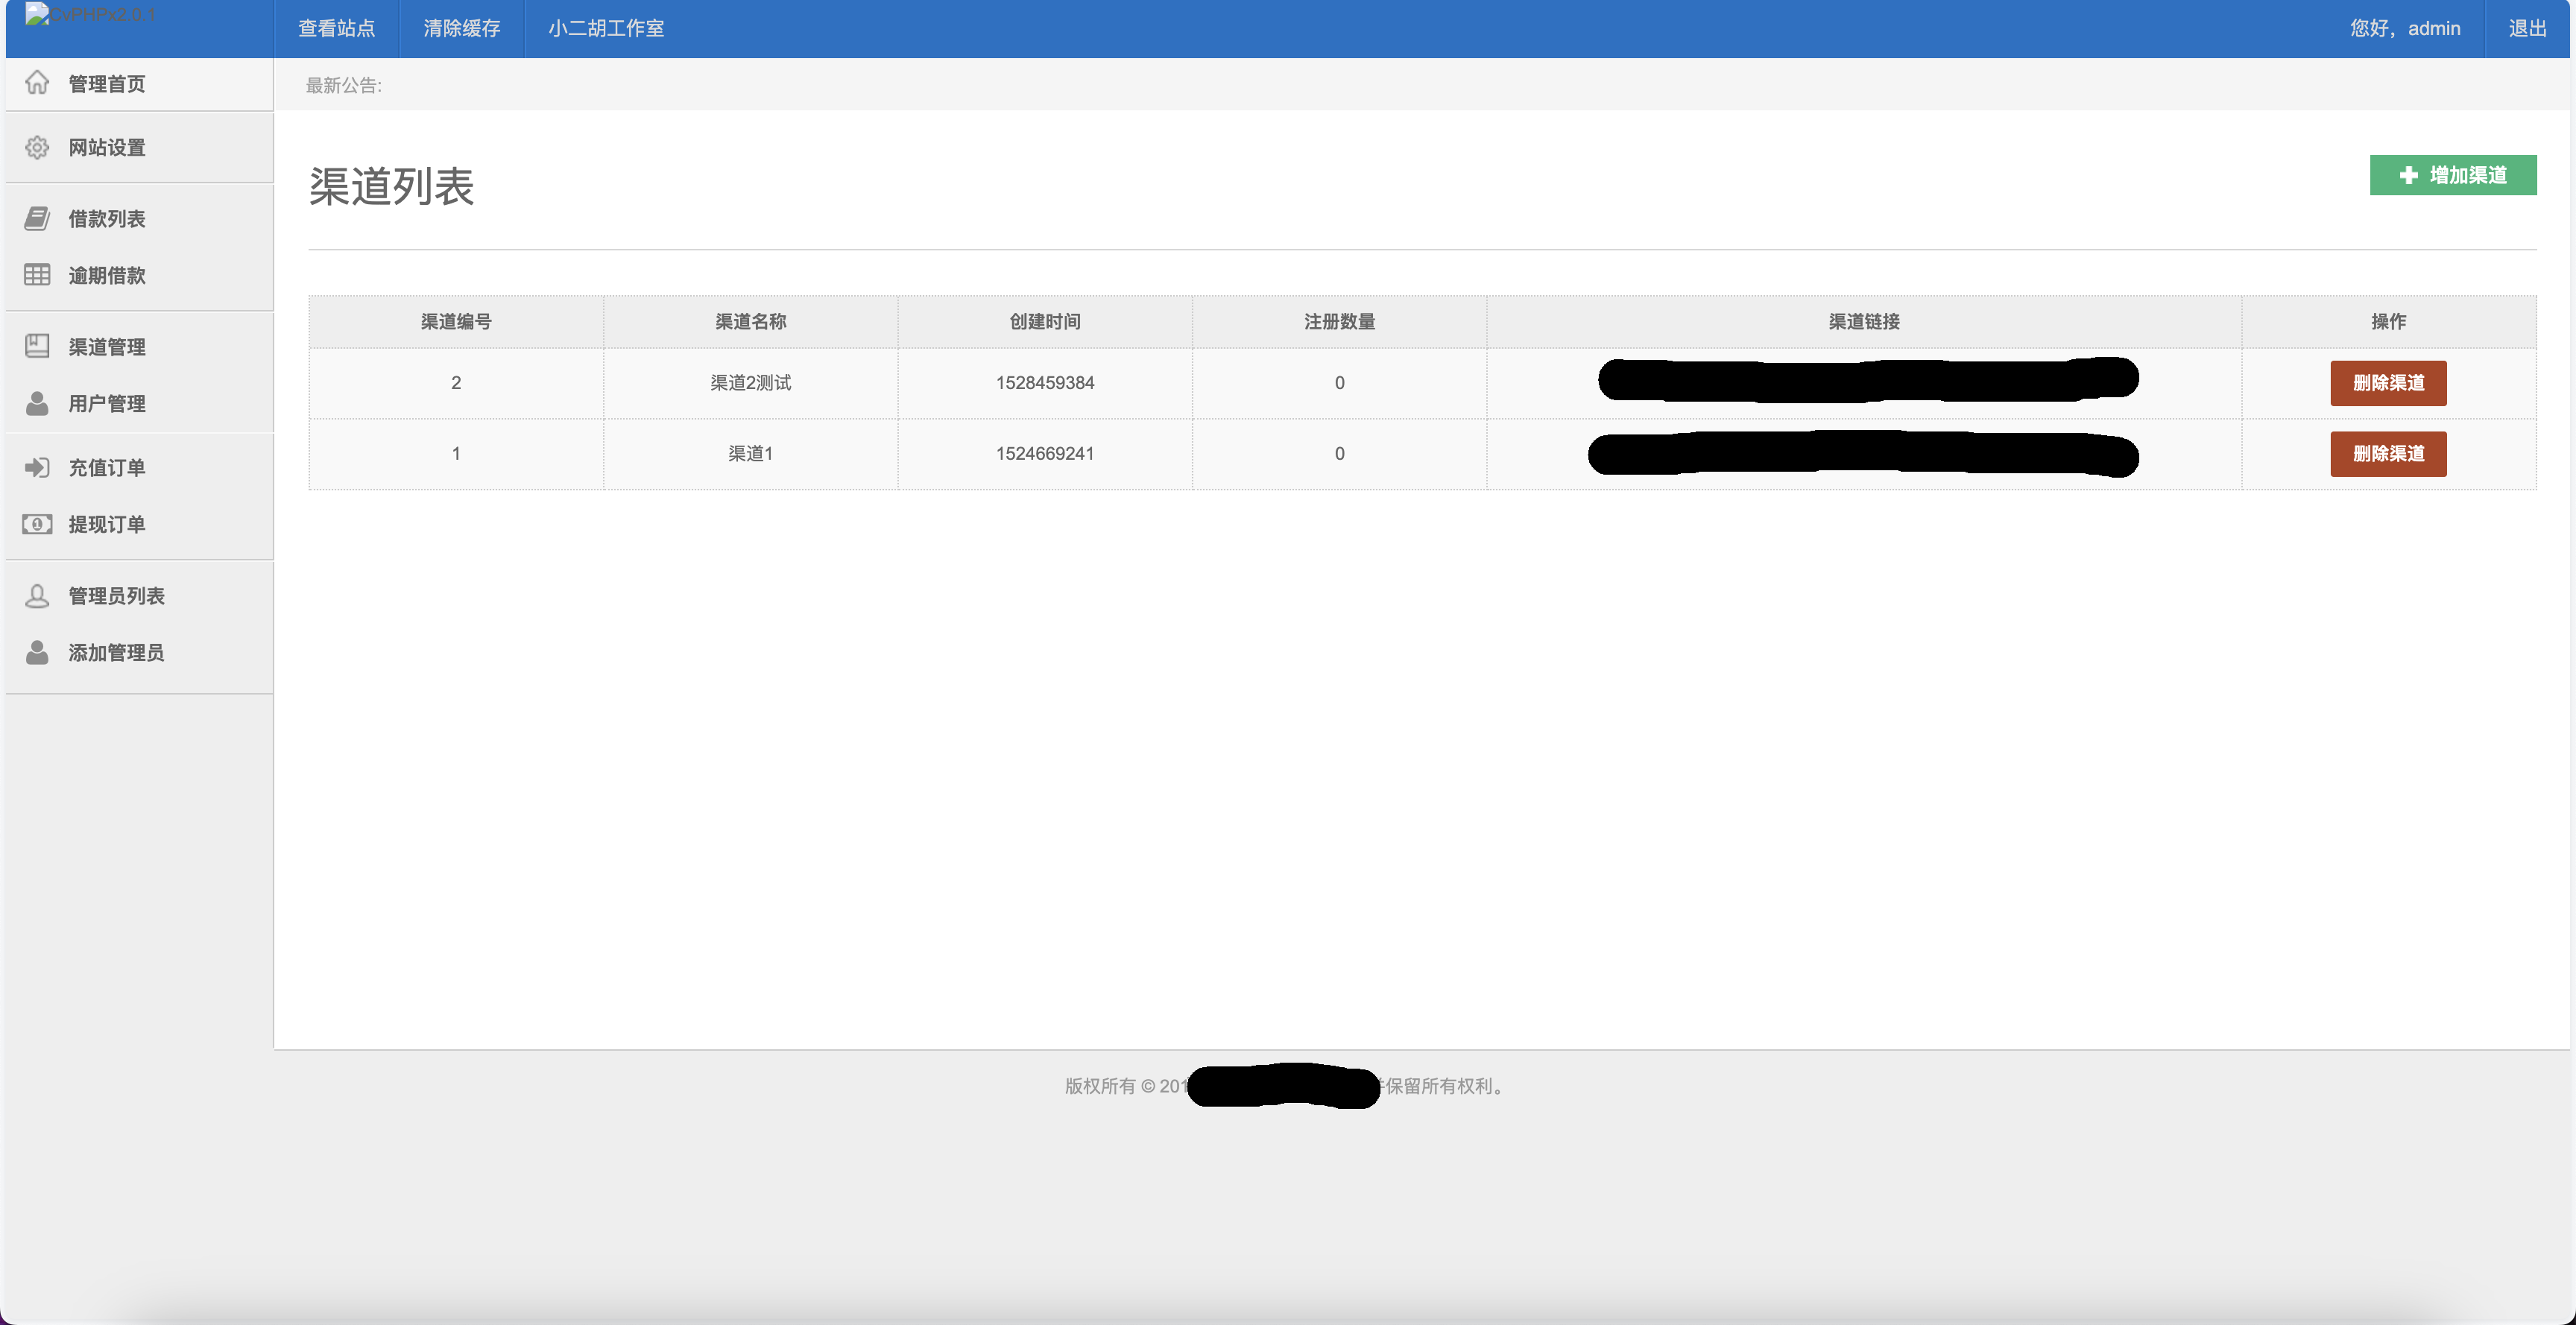Open the 查看站点 top menu item
The height and width of the screenshot is (1325, 2576).
[x=336, y=28]
